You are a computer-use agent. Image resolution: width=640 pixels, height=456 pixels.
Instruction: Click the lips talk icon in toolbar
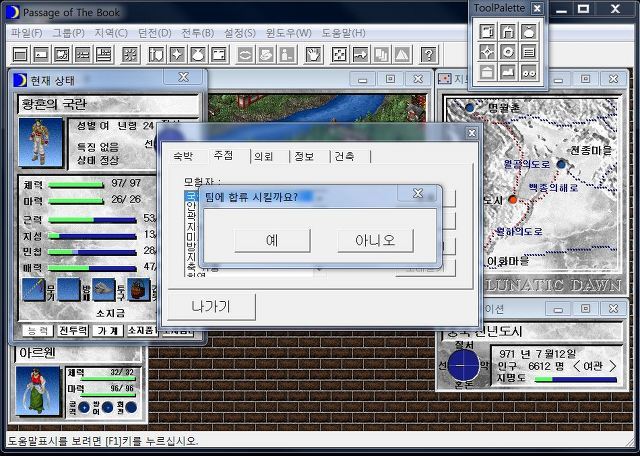(x=245, y=54)
